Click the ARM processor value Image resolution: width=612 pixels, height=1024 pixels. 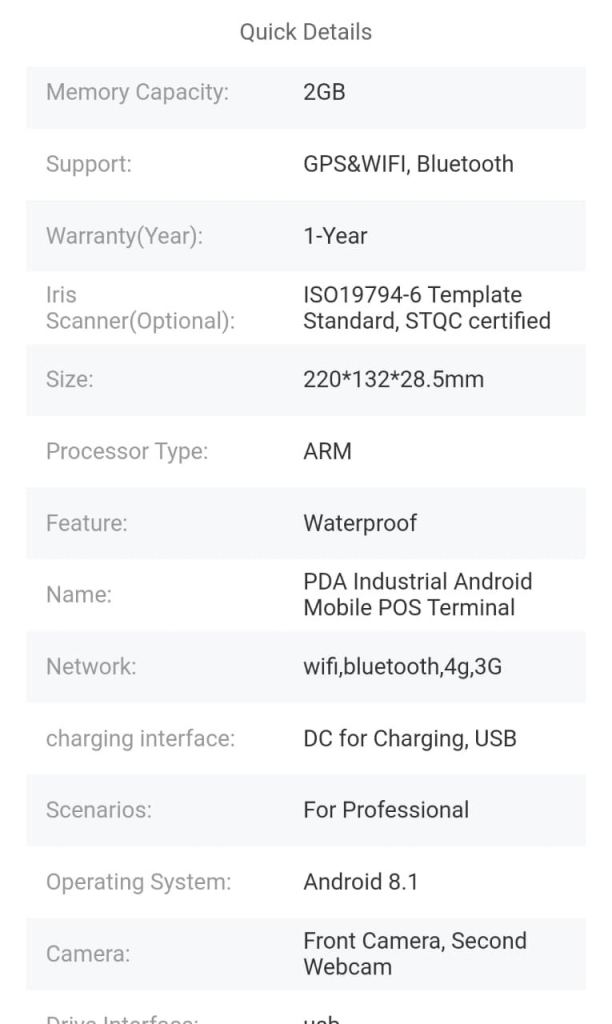tap(327, 451)
